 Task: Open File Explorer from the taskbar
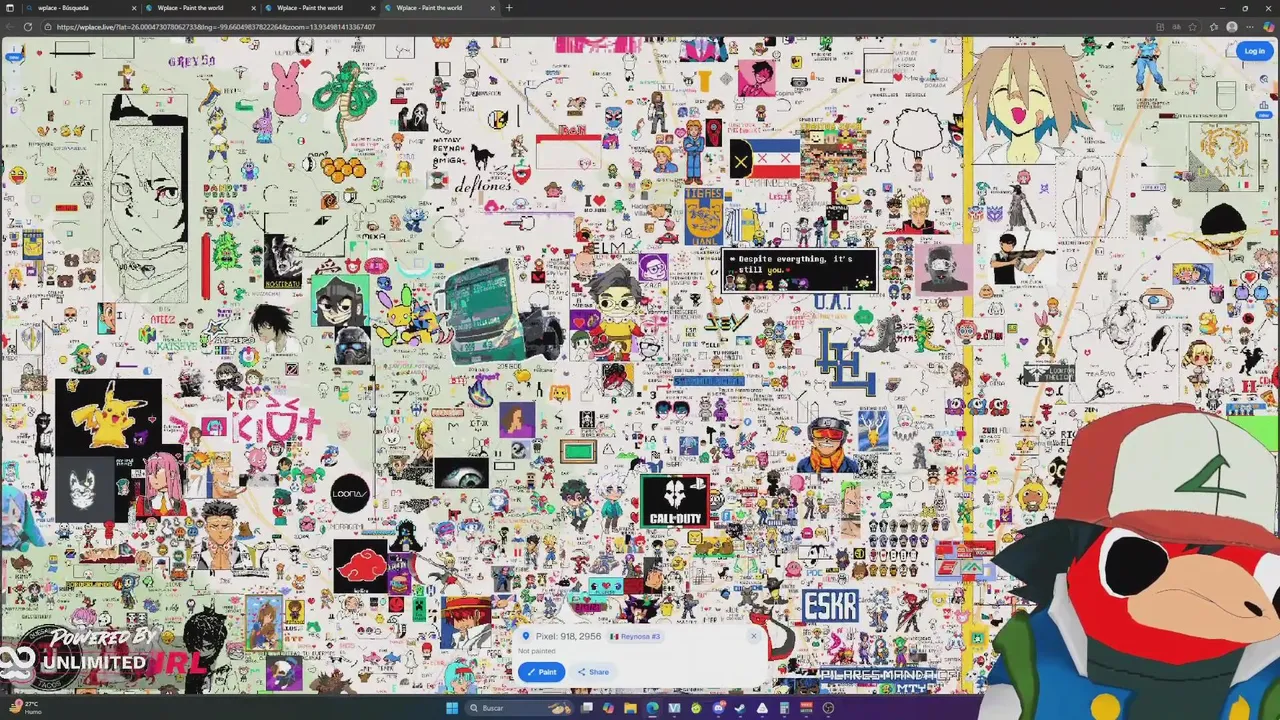pos(631,708)
